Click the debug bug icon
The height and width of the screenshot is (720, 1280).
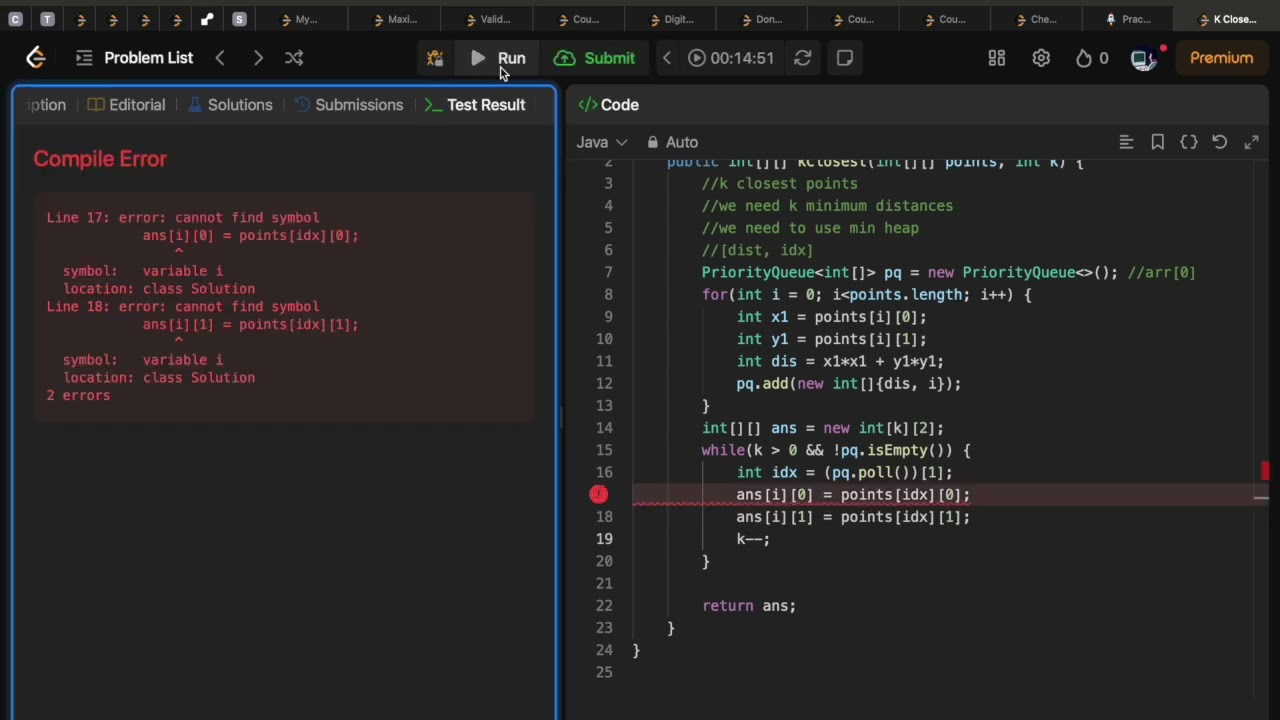tap(435, 58)
